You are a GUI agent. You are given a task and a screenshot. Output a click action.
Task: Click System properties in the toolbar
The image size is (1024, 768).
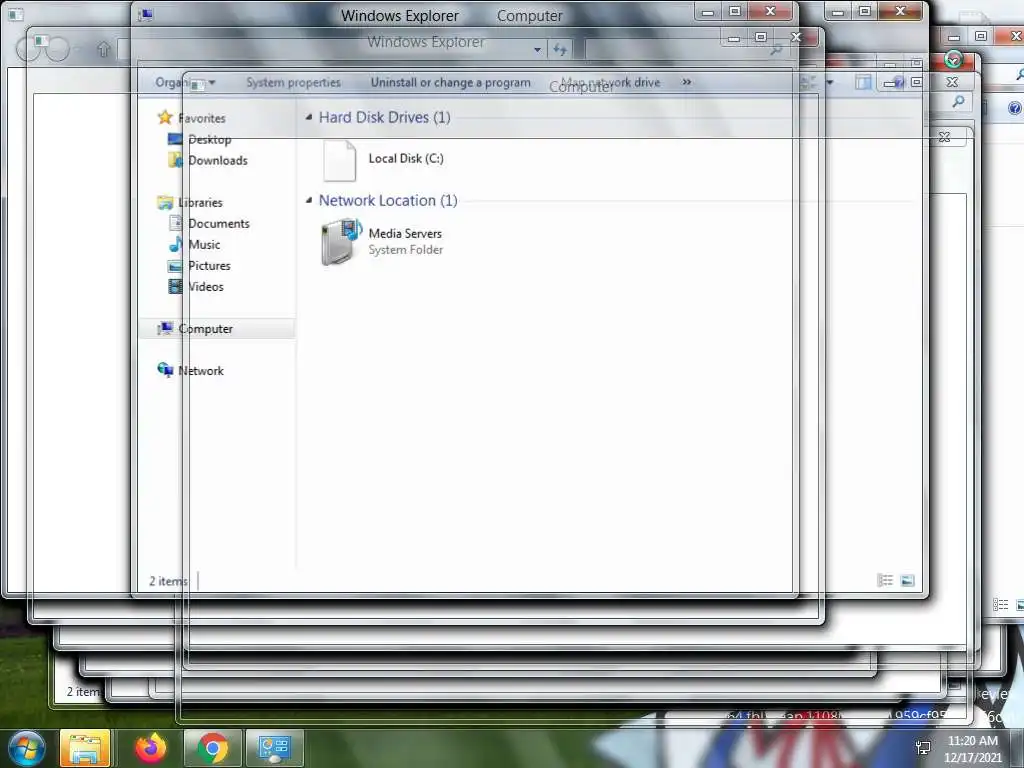[293, 82]
